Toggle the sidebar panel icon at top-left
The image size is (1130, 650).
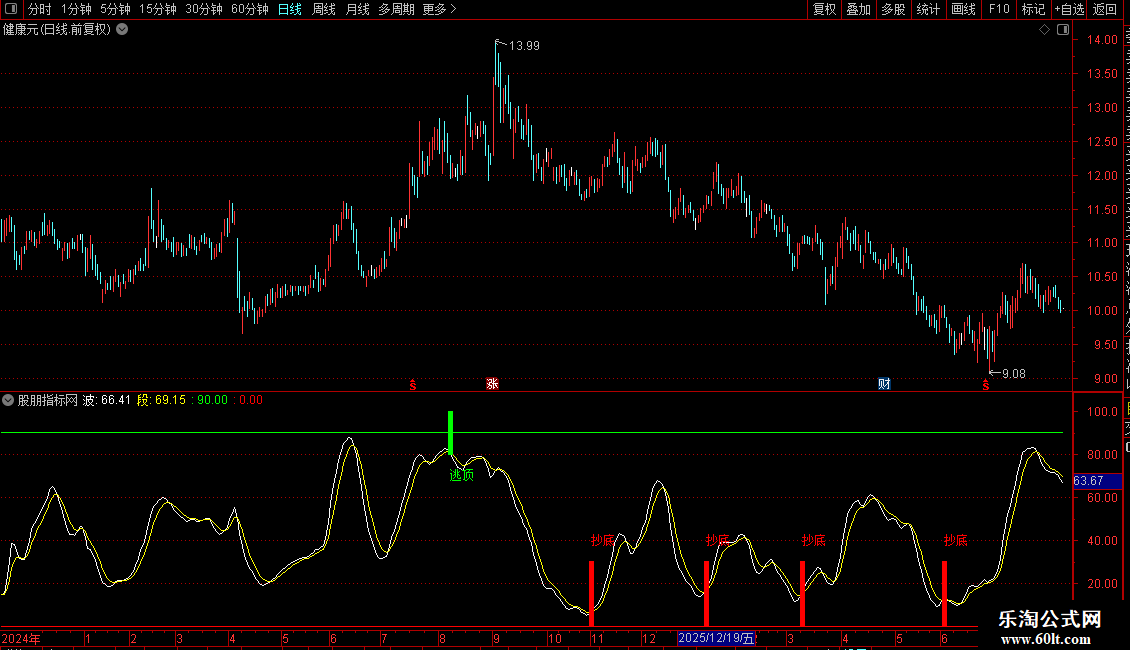[x=11, y=9]
